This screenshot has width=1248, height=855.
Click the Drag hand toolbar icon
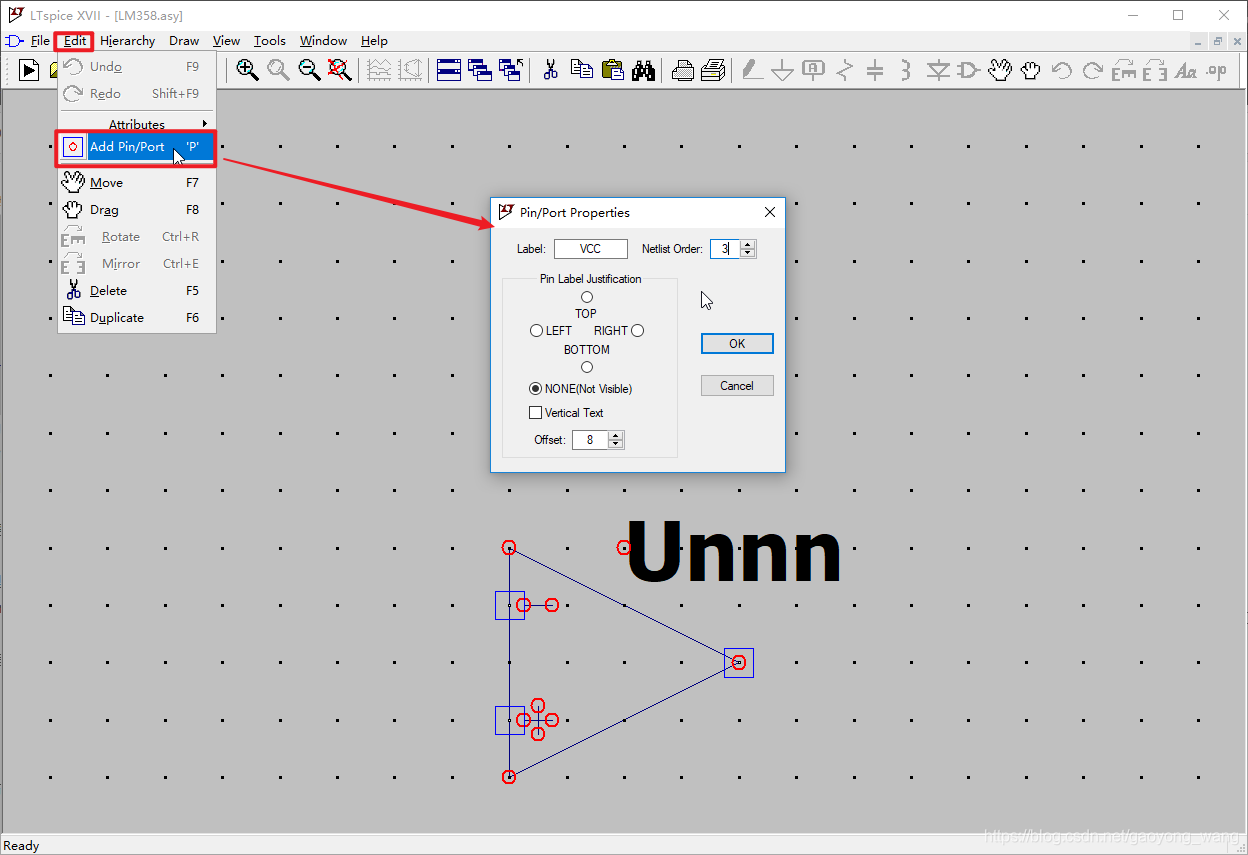pyautogui.click(x=1031, y=70)
